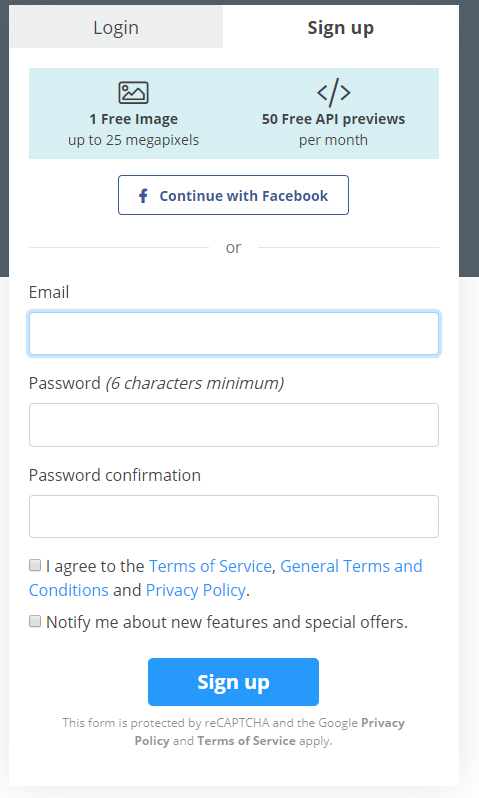This screenshot has width=479, height=798.
Task: Open Google Terms of Service reCAPTCHA link
Action: point(246,740)
